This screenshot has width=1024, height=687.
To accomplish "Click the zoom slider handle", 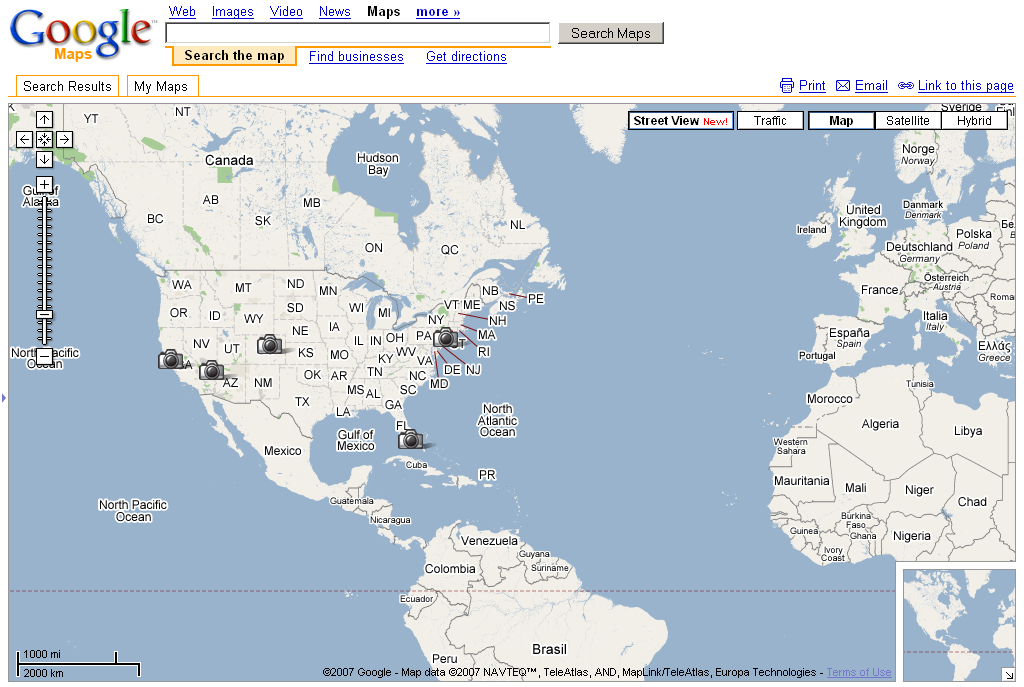I will pyautogui.click(x=44, y=314).
